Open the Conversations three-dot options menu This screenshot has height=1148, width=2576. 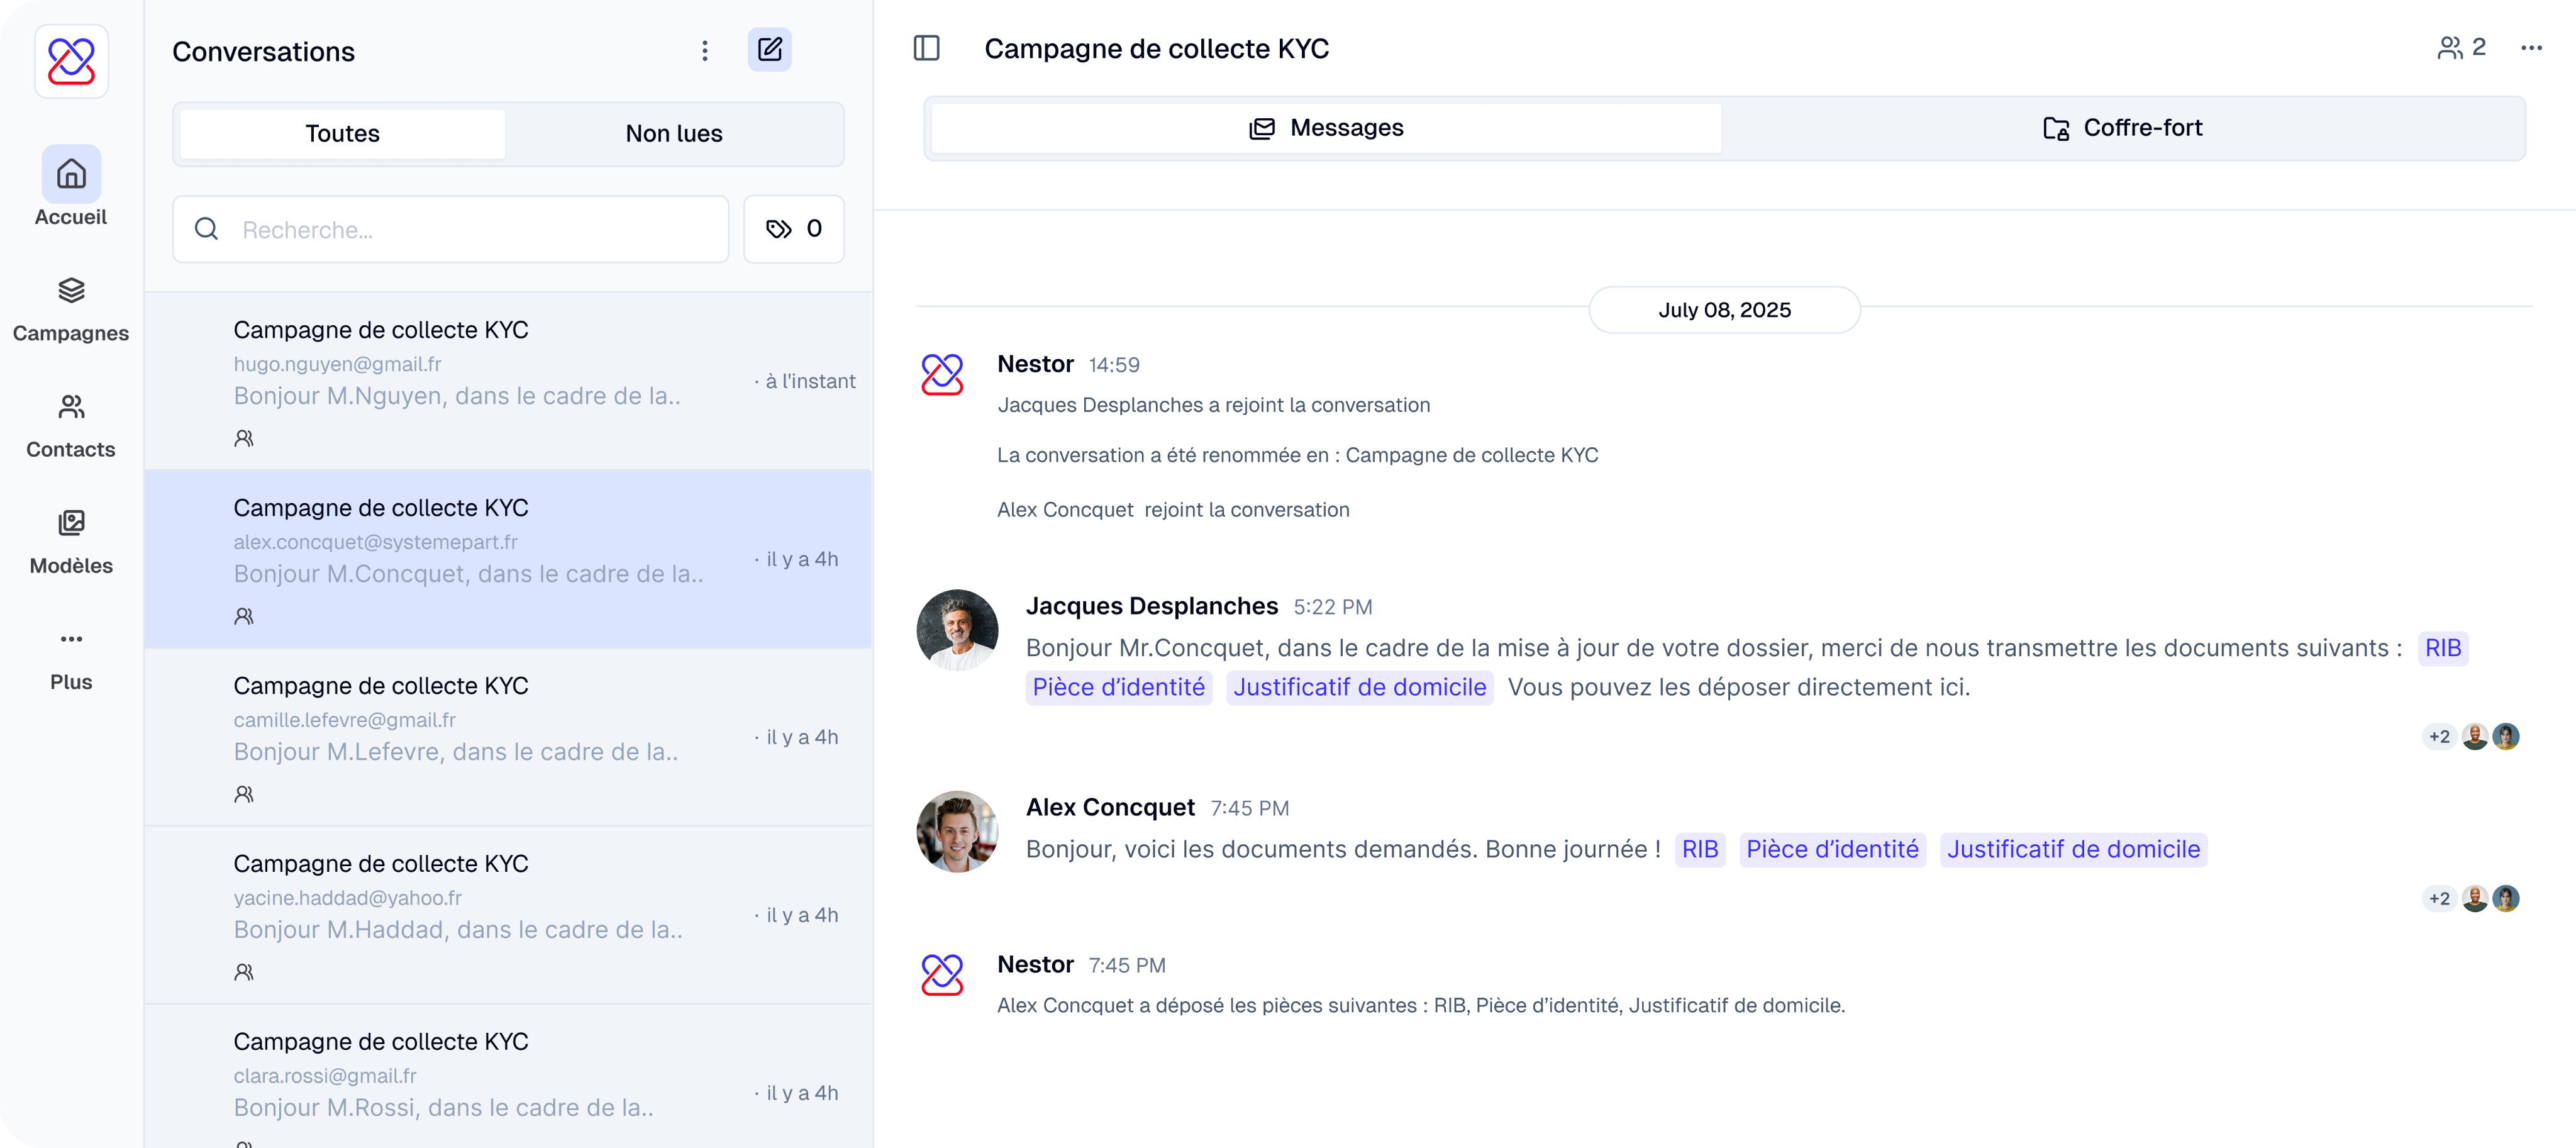tap(705, 51)
